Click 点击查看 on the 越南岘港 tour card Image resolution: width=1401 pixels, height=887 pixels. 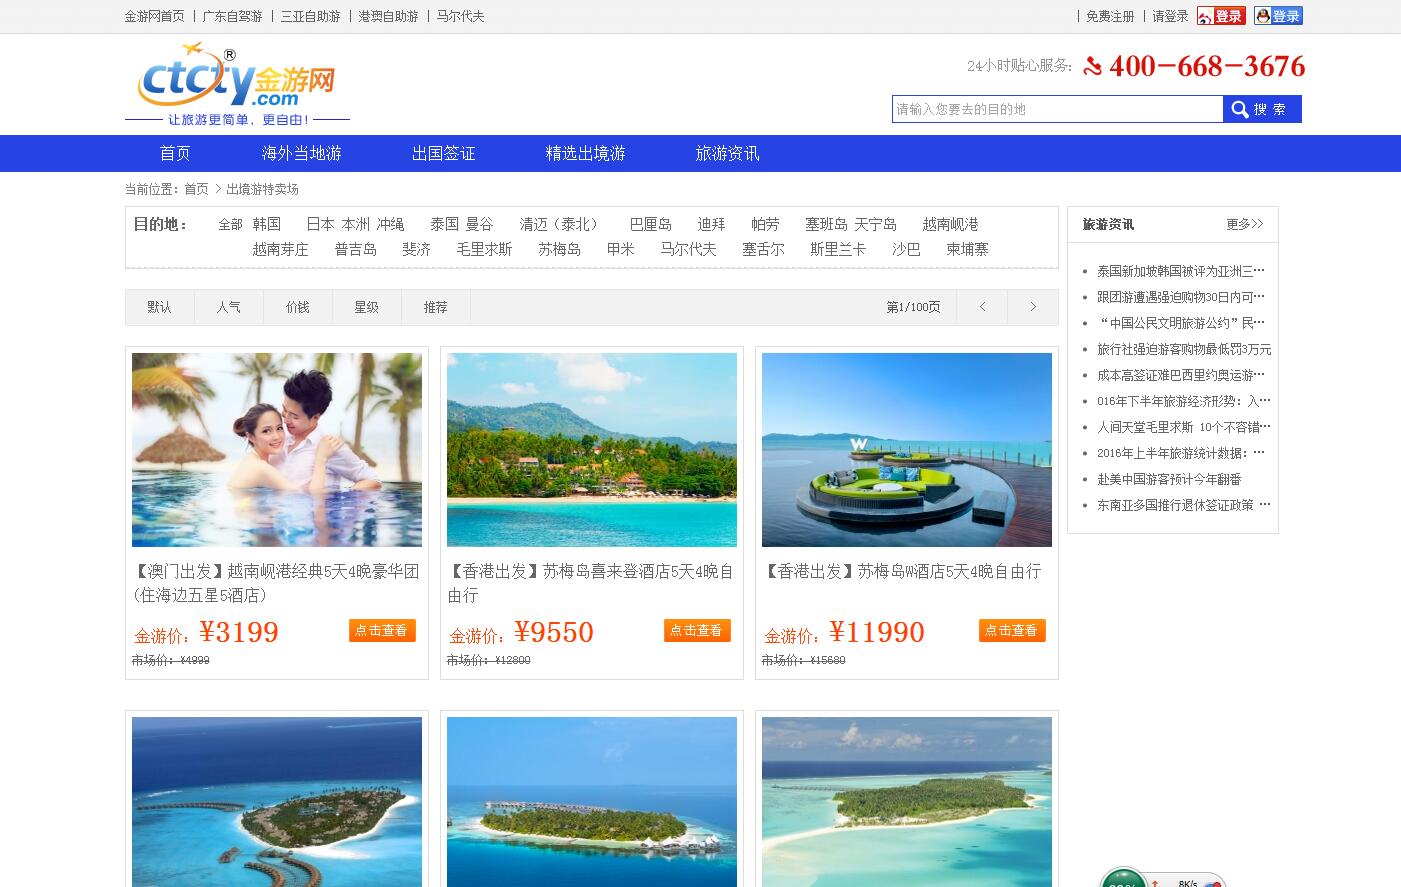coord(382,631)
